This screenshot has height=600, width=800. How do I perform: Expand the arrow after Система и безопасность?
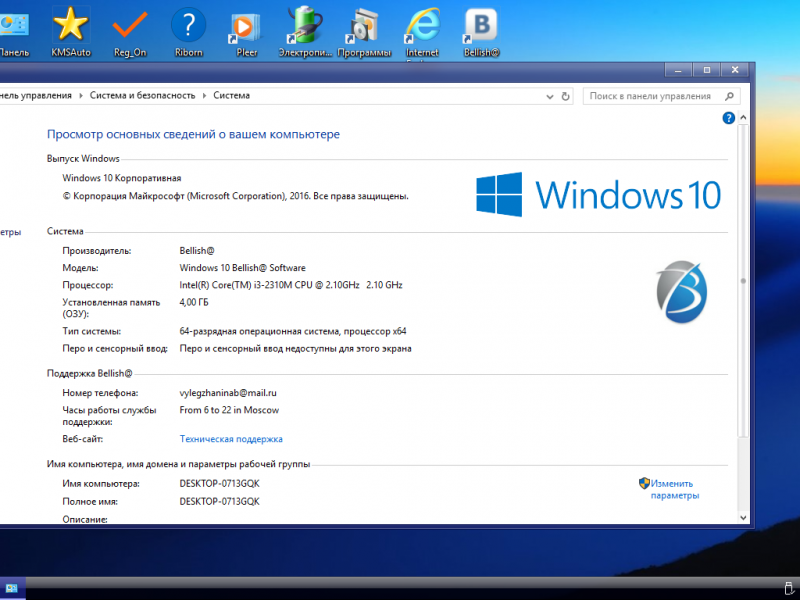(x=205, y=95)
